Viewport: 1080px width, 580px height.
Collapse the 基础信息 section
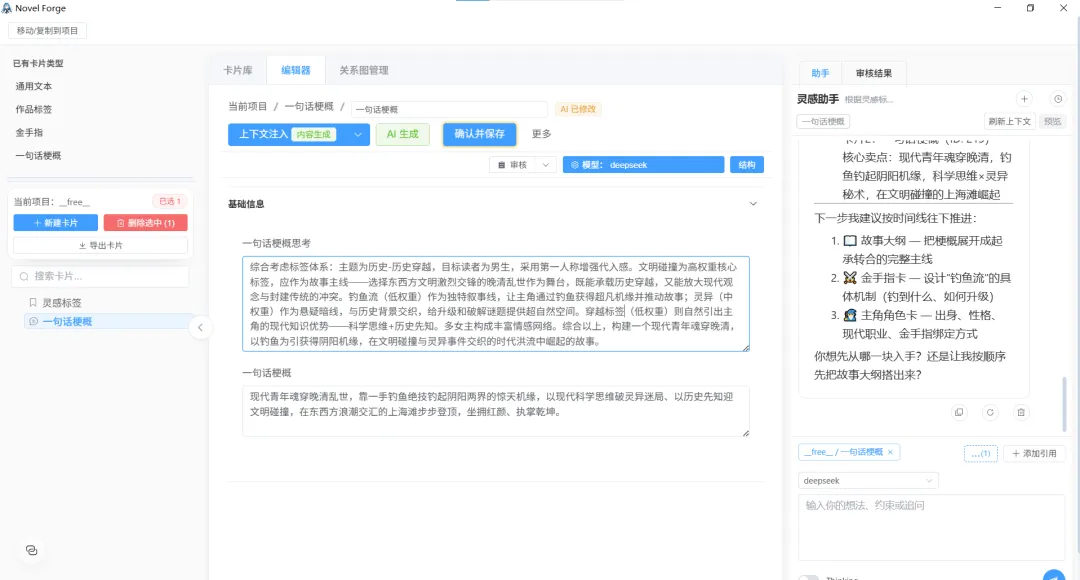pos(753,204)
